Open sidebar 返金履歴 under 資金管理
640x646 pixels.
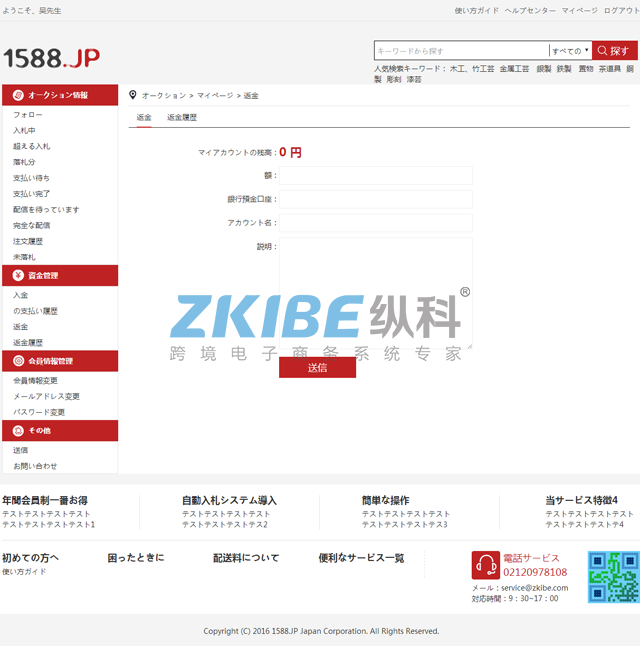coord(28,343)
